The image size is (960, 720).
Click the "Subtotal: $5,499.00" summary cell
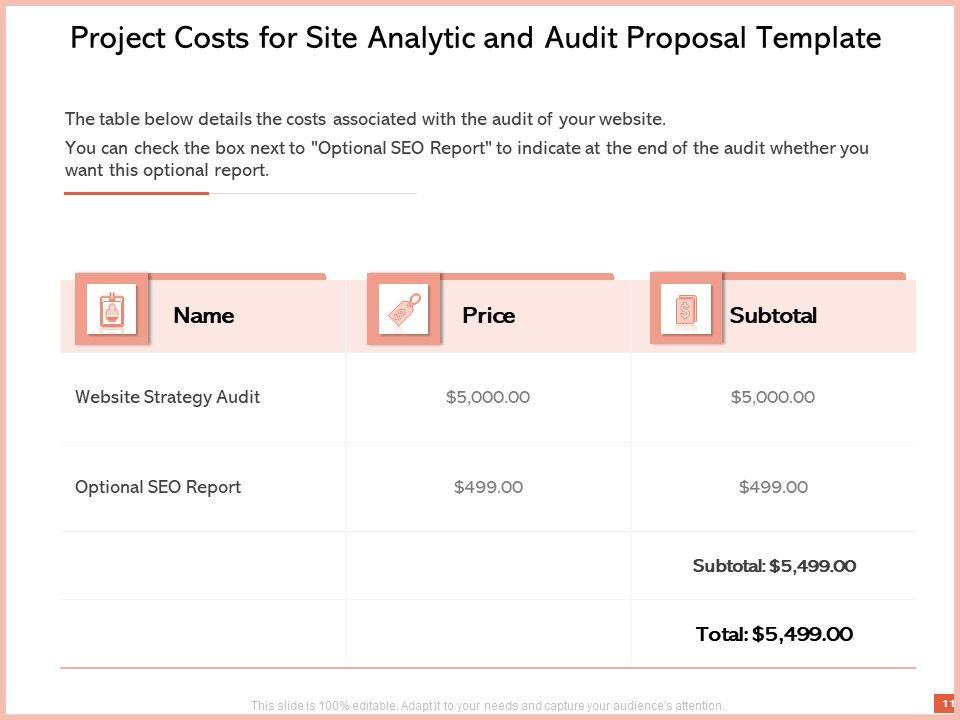coord(774,566)
